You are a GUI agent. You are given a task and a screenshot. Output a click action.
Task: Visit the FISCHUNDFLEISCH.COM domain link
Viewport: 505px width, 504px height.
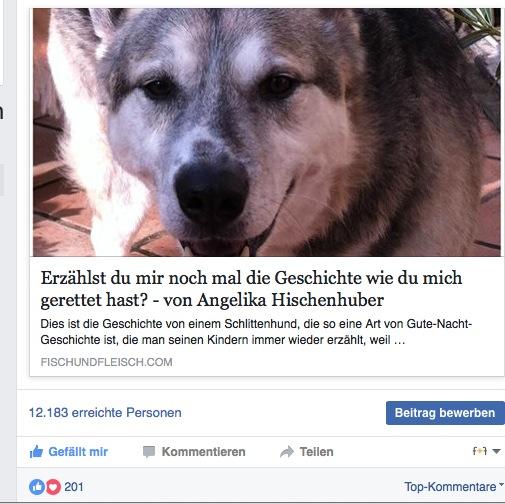tap(106, 362)
